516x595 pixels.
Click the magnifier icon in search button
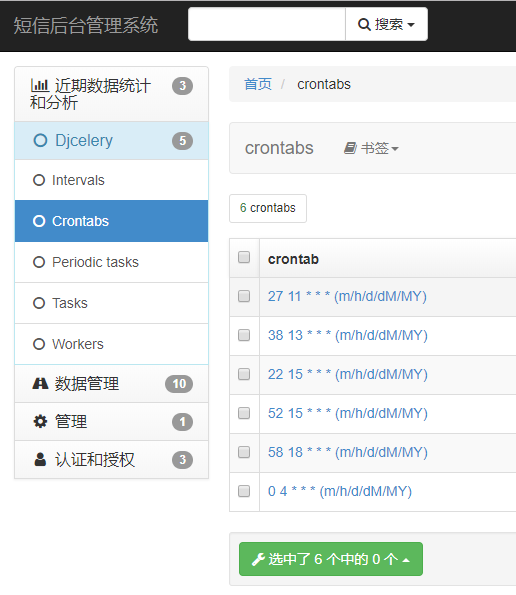[x=364, y=24]
